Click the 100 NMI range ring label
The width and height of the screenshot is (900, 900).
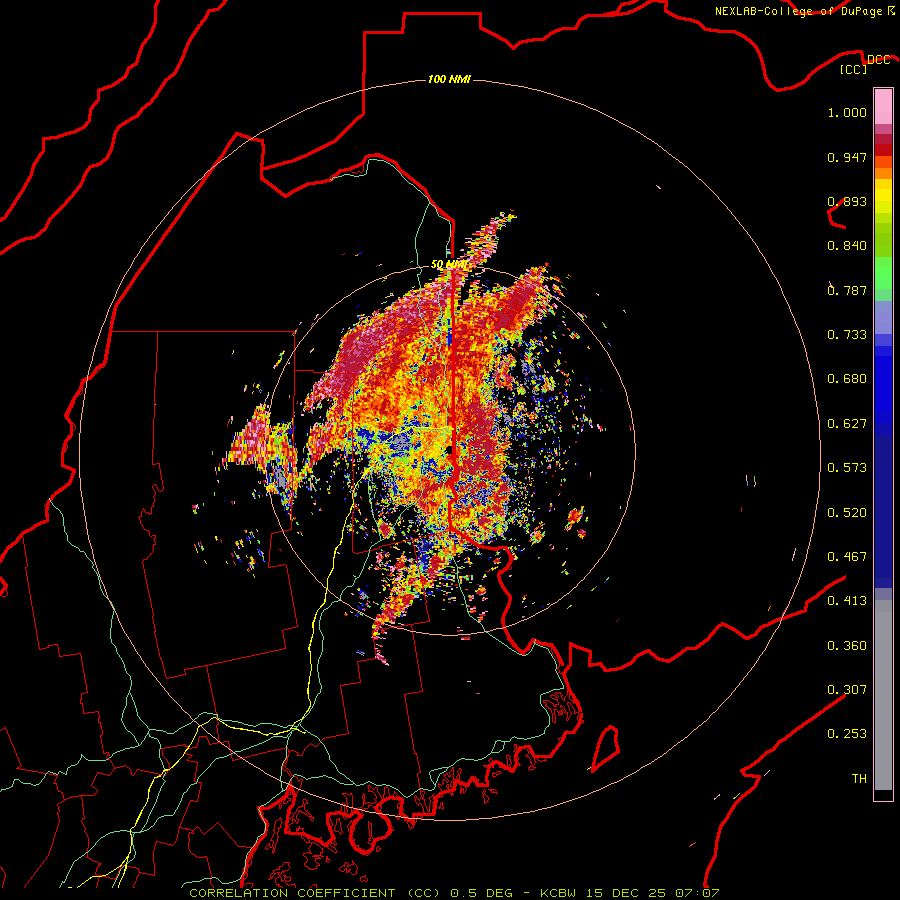click(449, 79)
